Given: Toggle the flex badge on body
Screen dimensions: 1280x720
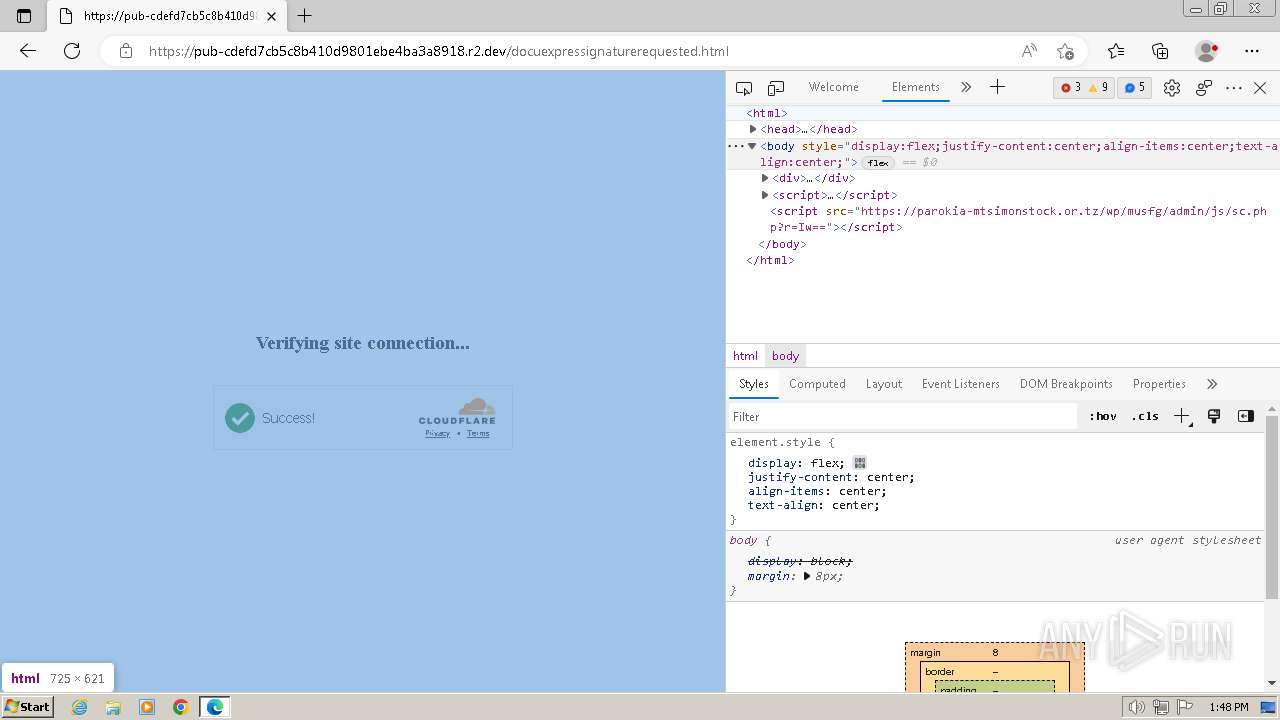Looking at the screenshot, I should pos(878,163).
